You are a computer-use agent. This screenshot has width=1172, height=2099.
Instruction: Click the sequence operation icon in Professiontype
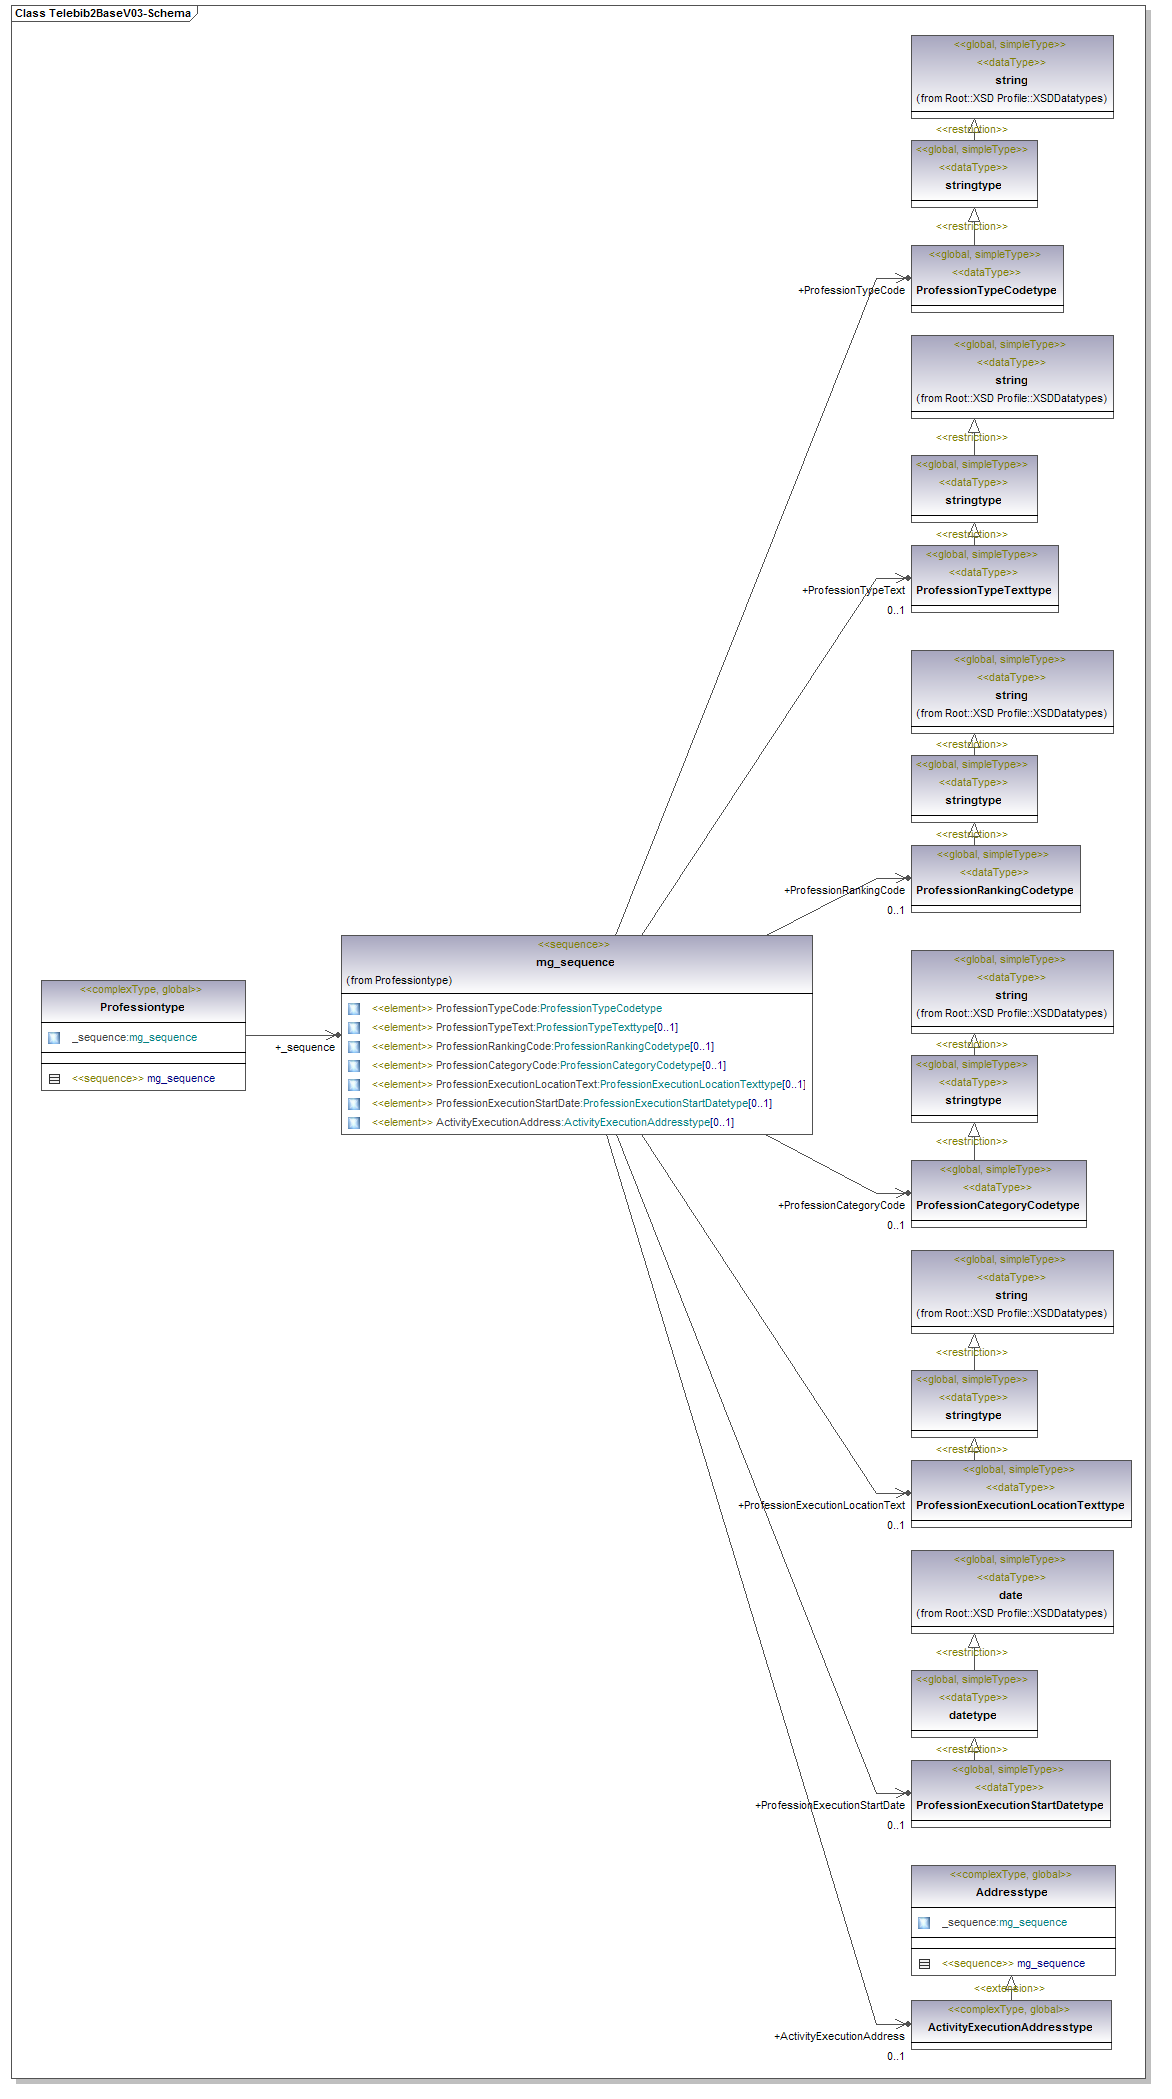tap(54, 1079)
